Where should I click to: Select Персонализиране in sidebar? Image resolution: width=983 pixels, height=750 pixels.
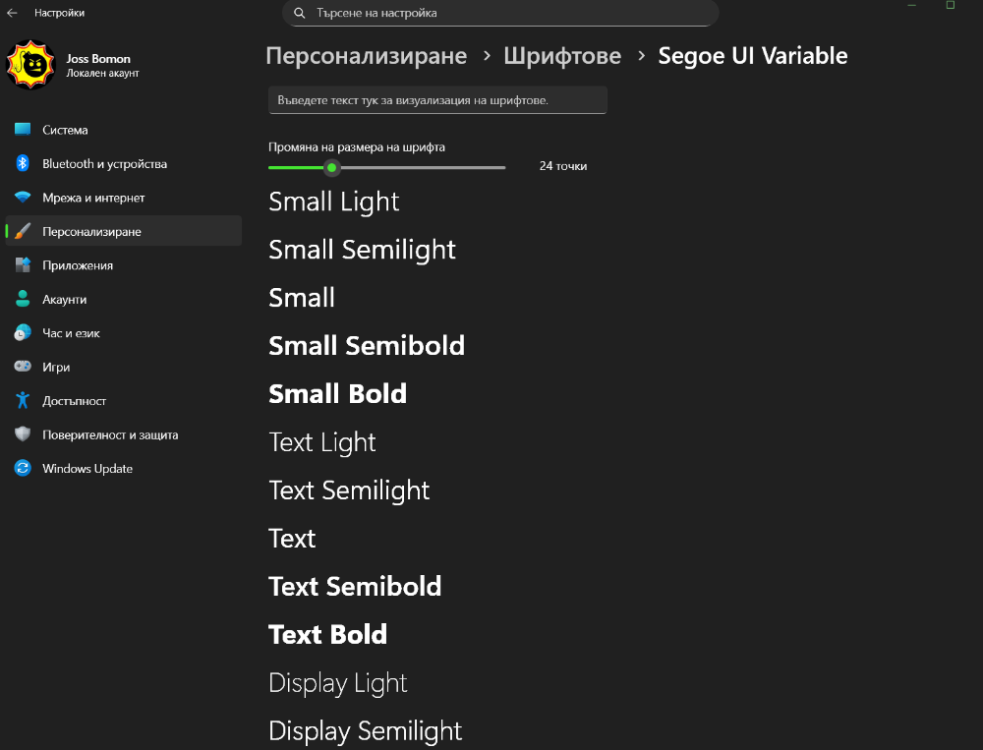124,231
